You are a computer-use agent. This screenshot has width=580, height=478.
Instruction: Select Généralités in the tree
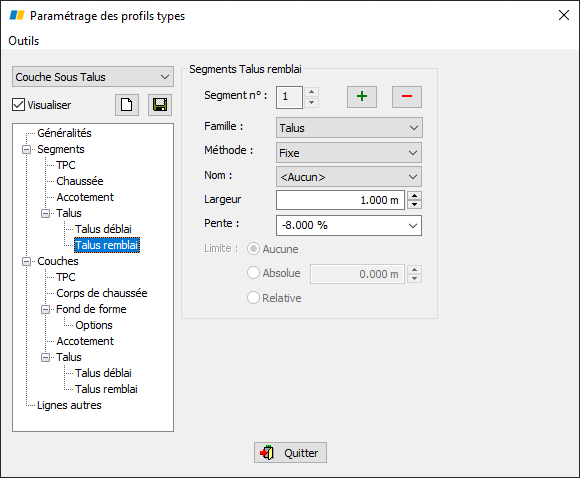click(64, 133)
